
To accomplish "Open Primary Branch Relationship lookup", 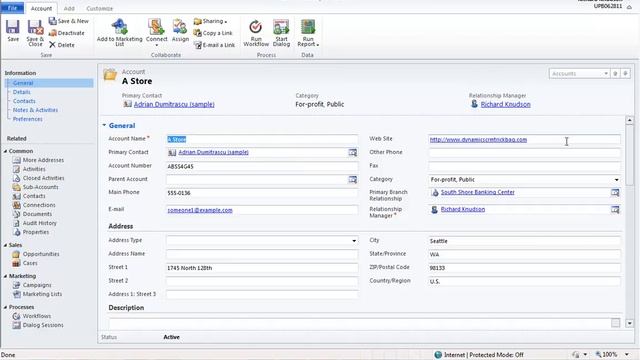I will (615, 192).
